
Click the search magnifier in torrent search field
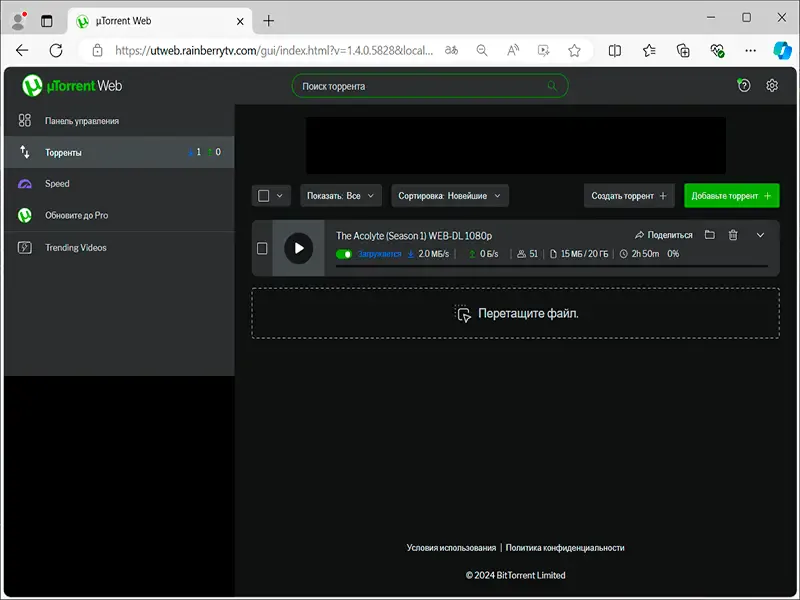(552, 86)
